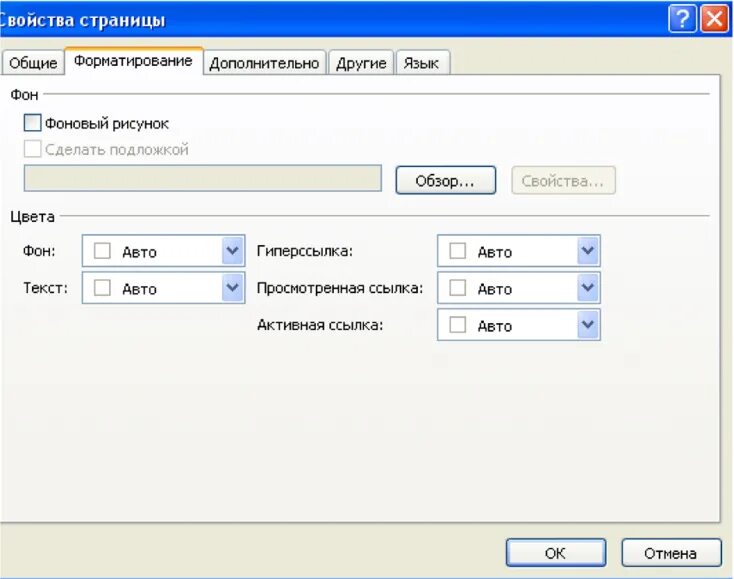Click the help question mark icon
Image resolution: width=734 pixels, height=579 pixels.
pyautogui.click(x=683, y=19)
